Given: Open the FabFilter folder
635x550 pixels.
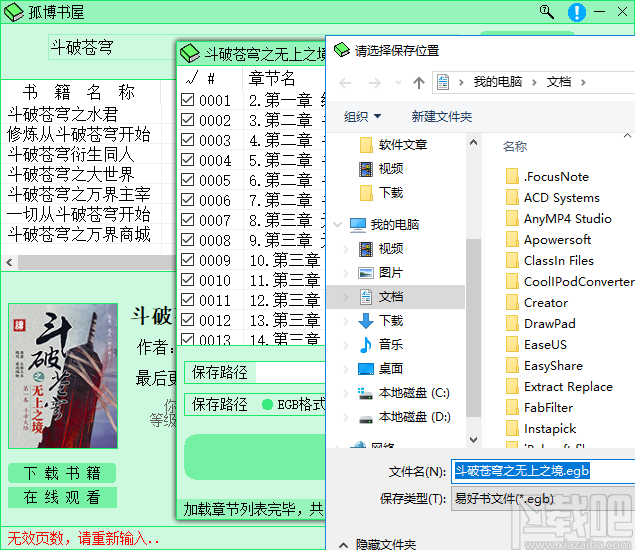Looking at the screenshot, I should [539, 407].
